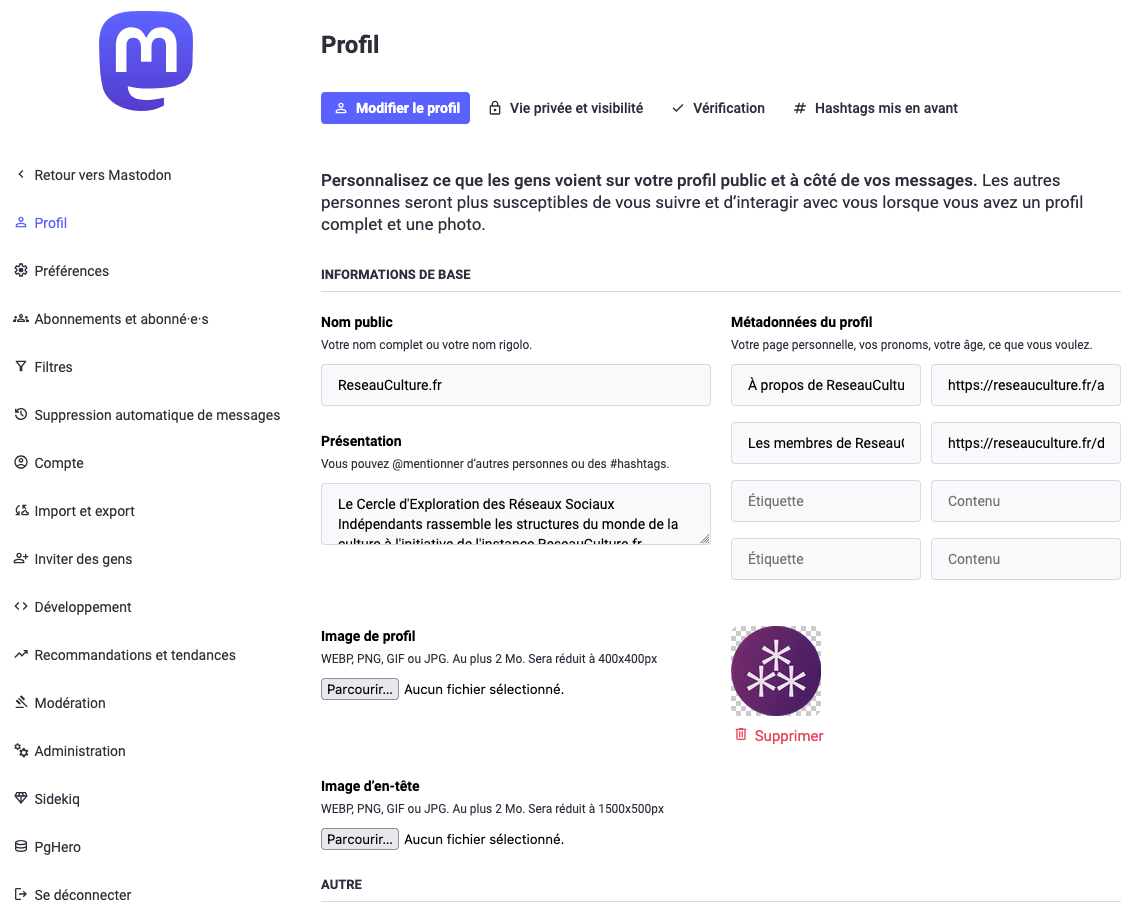1141x911 pixels.
Task: Focus the Nom public text field
Action: pos(516,385)
